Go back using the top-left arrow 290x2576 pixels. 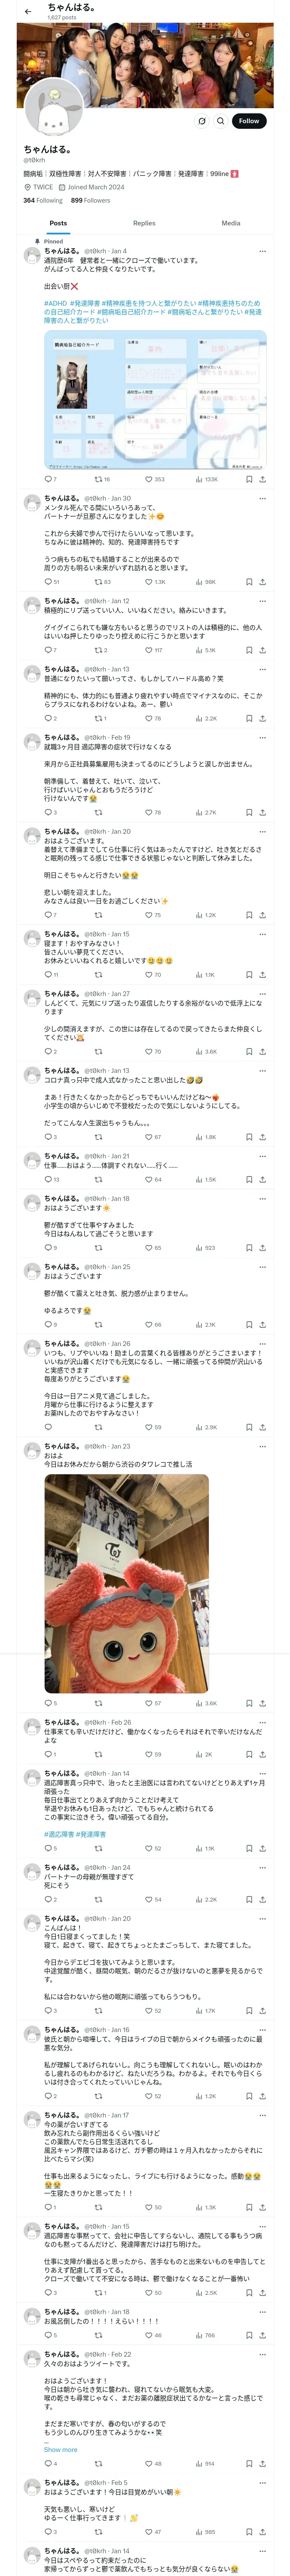pos(28,12)
